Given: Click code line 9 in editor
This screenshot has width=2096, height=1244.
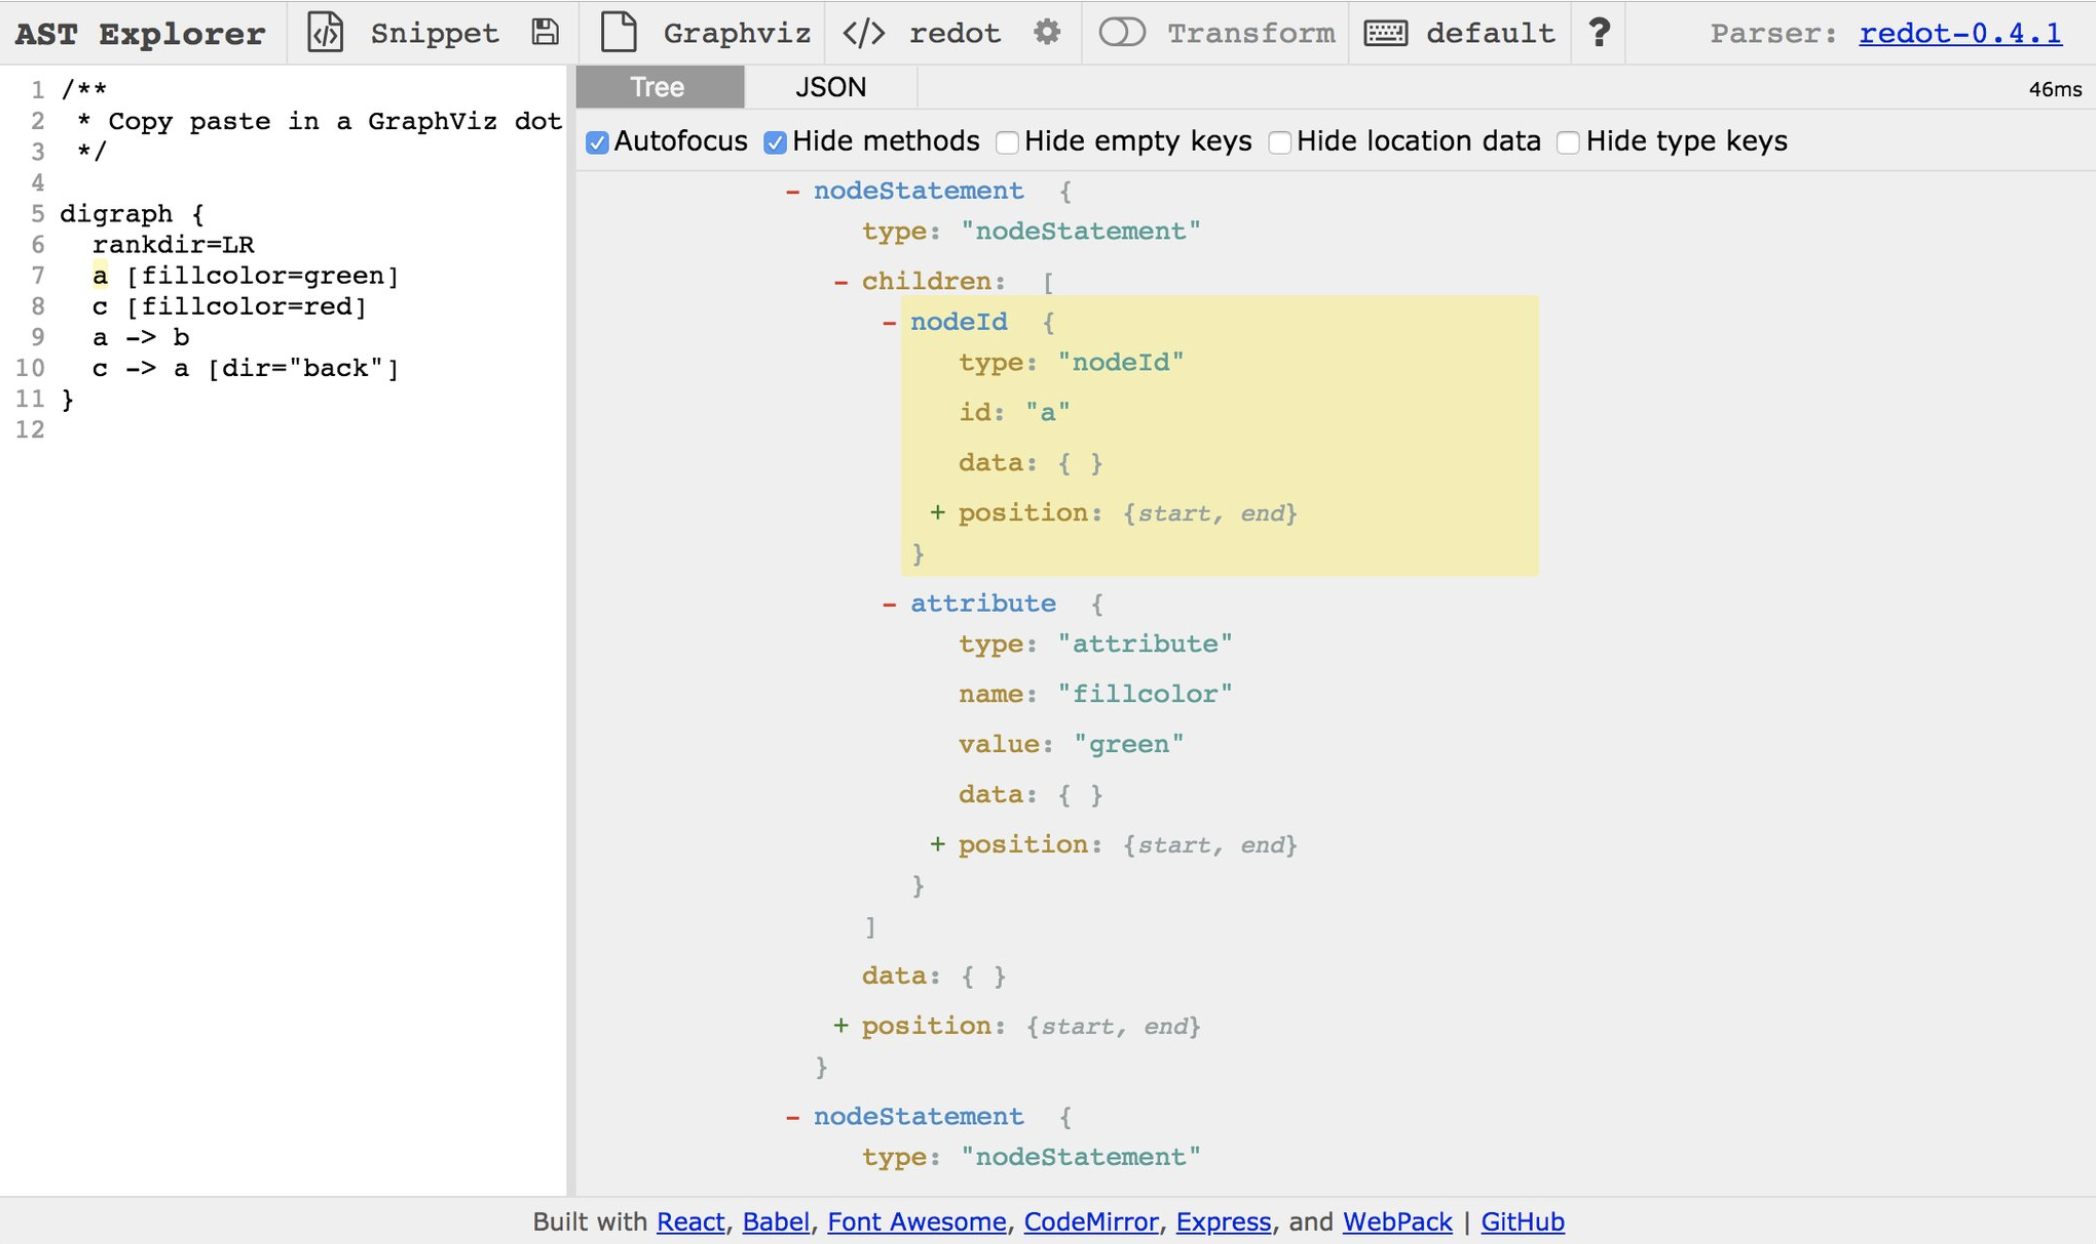Looking at the screenshot, I should [141, 337].
